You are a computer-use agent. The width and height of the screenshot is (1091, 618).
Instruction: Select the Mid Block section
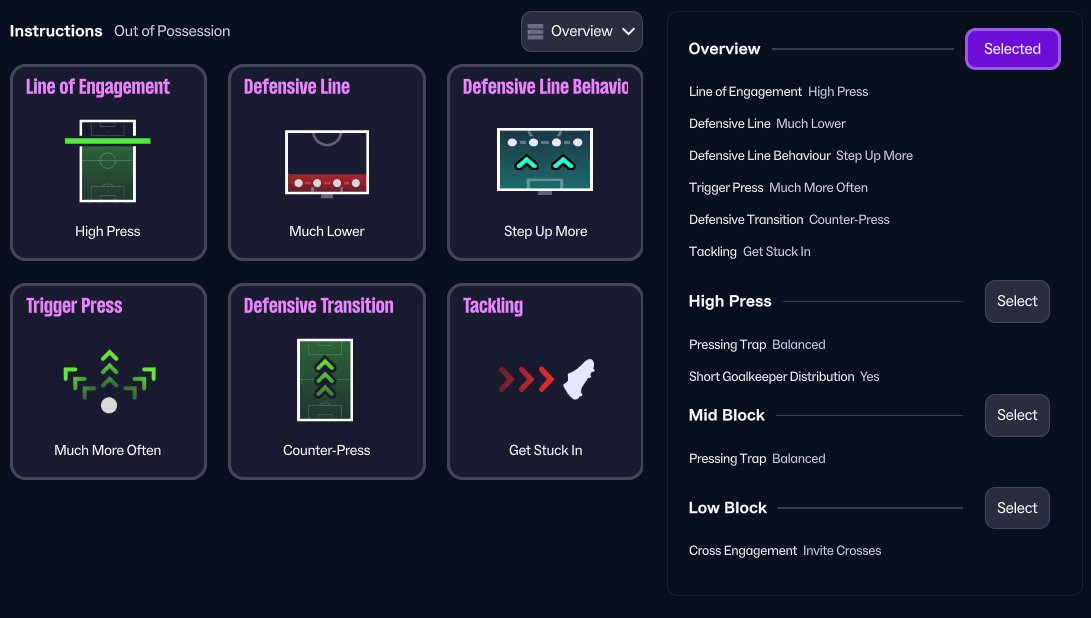point(1016,415)
